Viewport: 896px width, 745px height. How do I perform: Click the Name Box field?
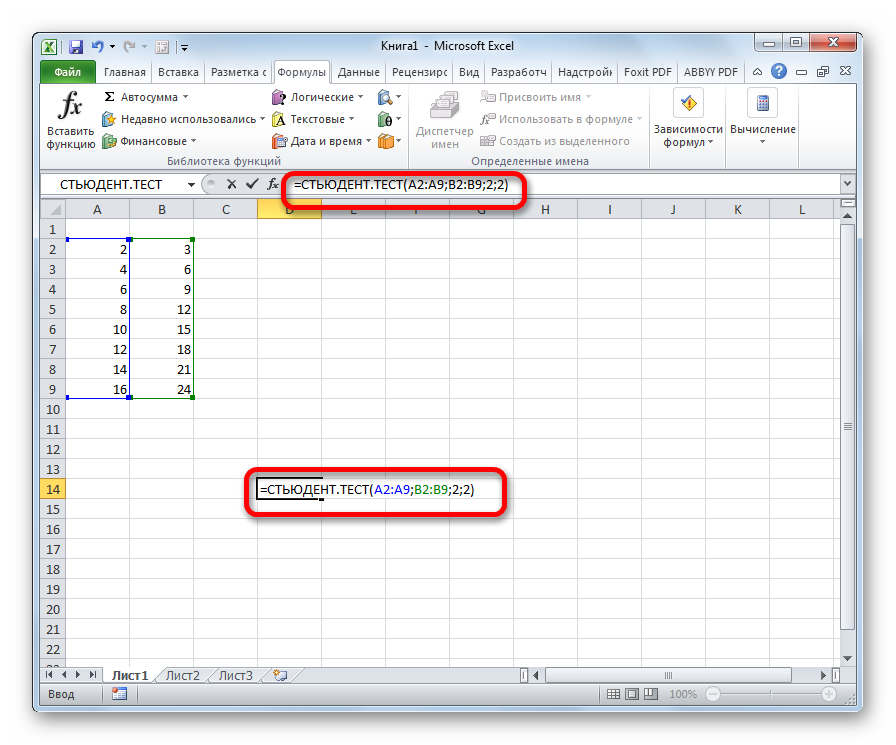113,185
